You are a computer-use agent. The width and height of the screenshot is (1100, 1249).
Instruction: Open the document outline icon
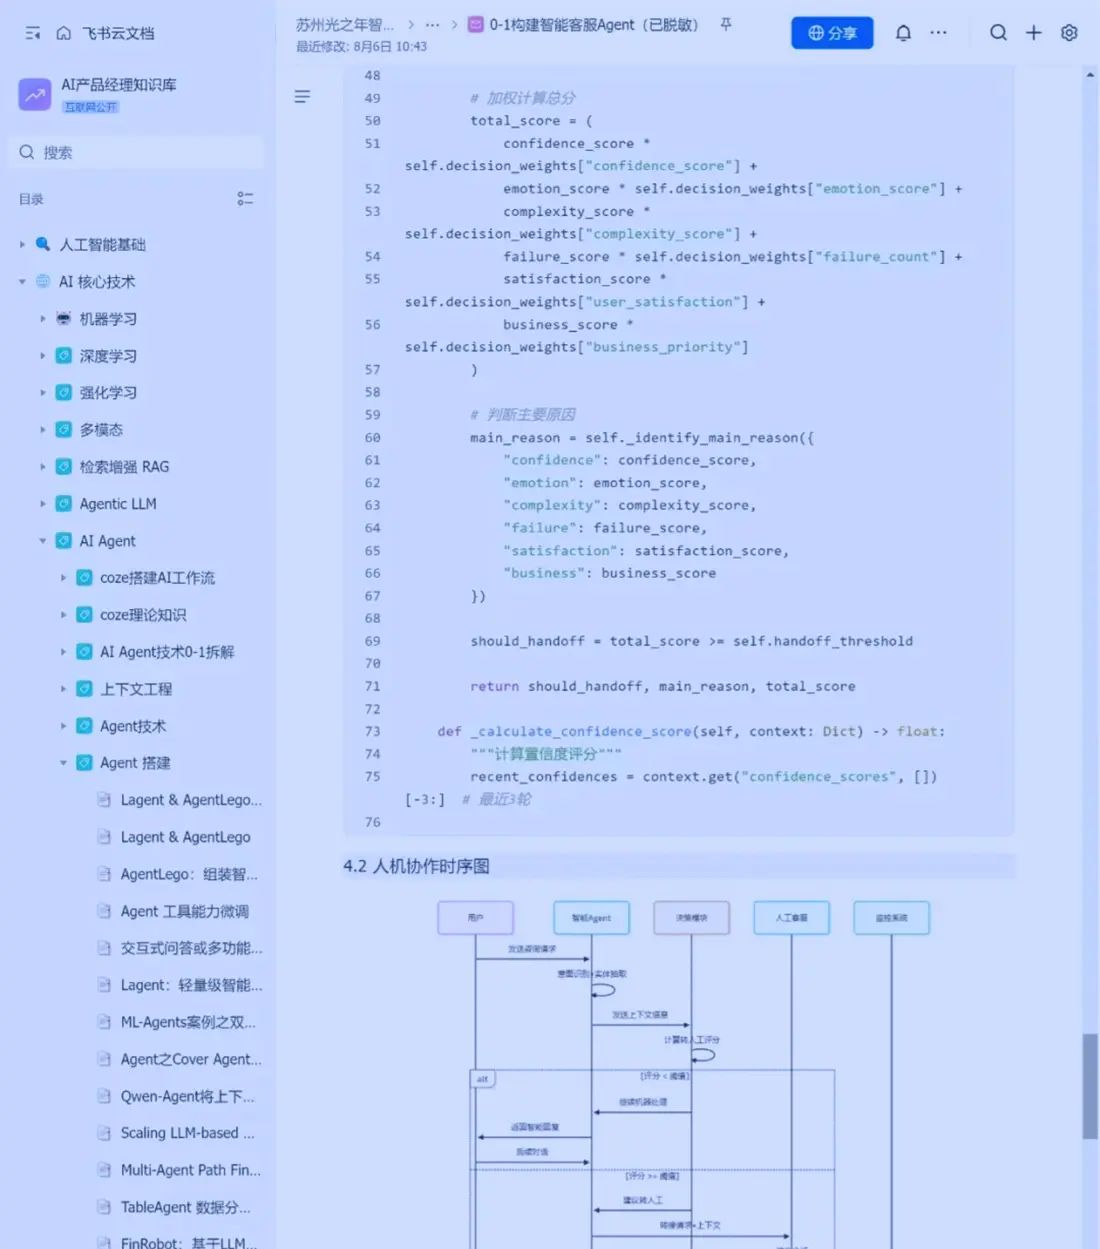pyautogui.click(x=302, y=97)
